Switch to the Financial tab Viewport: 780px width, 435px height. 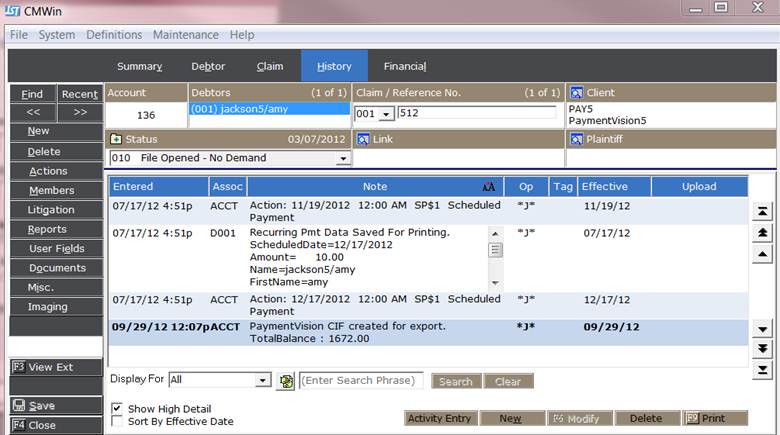(404, 67)
